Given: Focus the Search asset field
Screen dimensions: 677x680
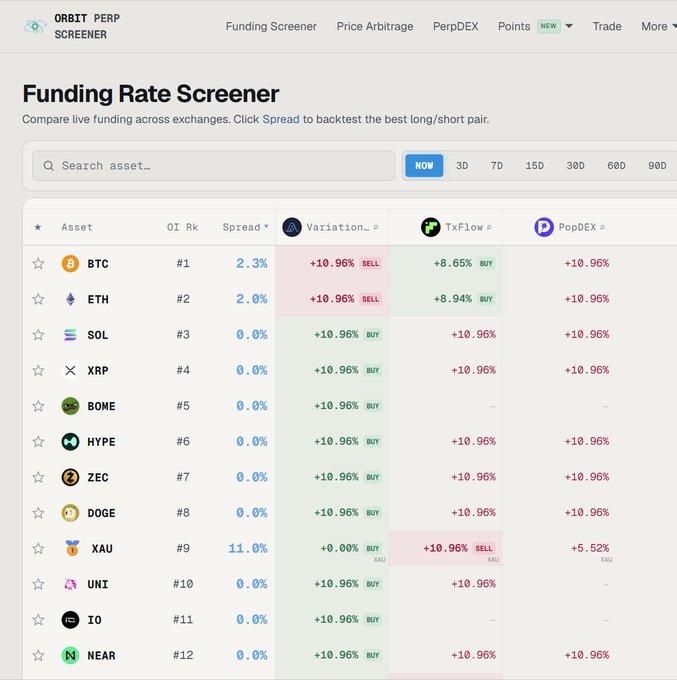Looking at the screenshot, I should click(x=213, y=166).
